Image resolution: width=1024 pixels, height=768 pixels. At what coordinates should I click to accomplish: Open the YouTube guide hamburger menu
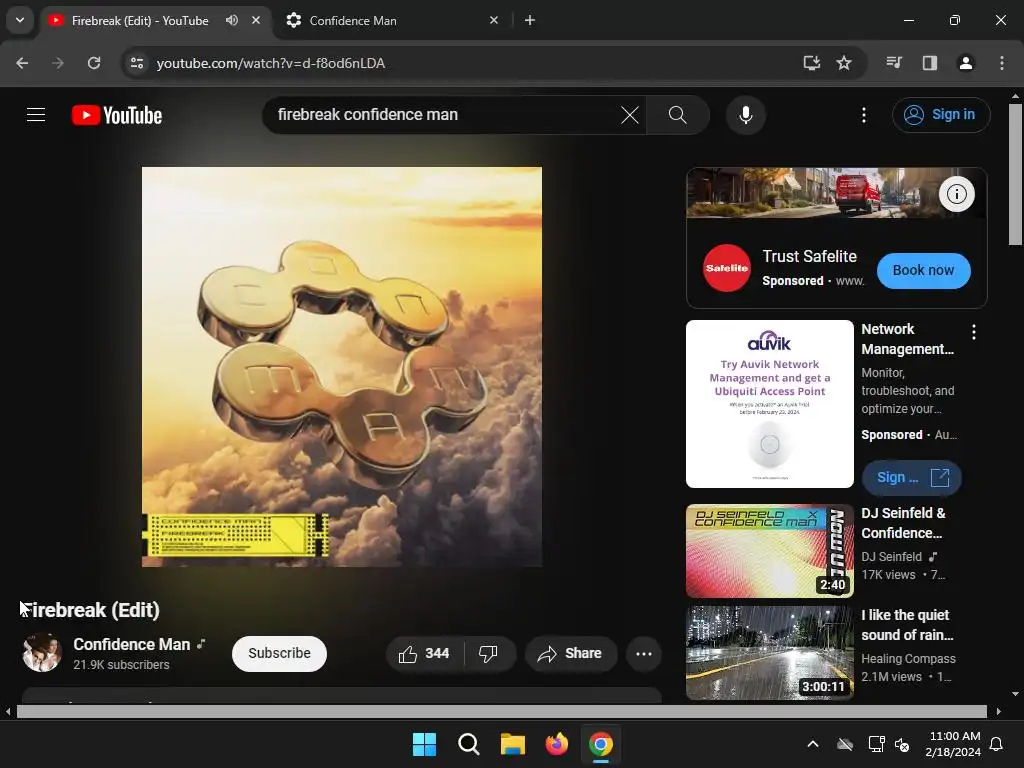click(36, 115)
